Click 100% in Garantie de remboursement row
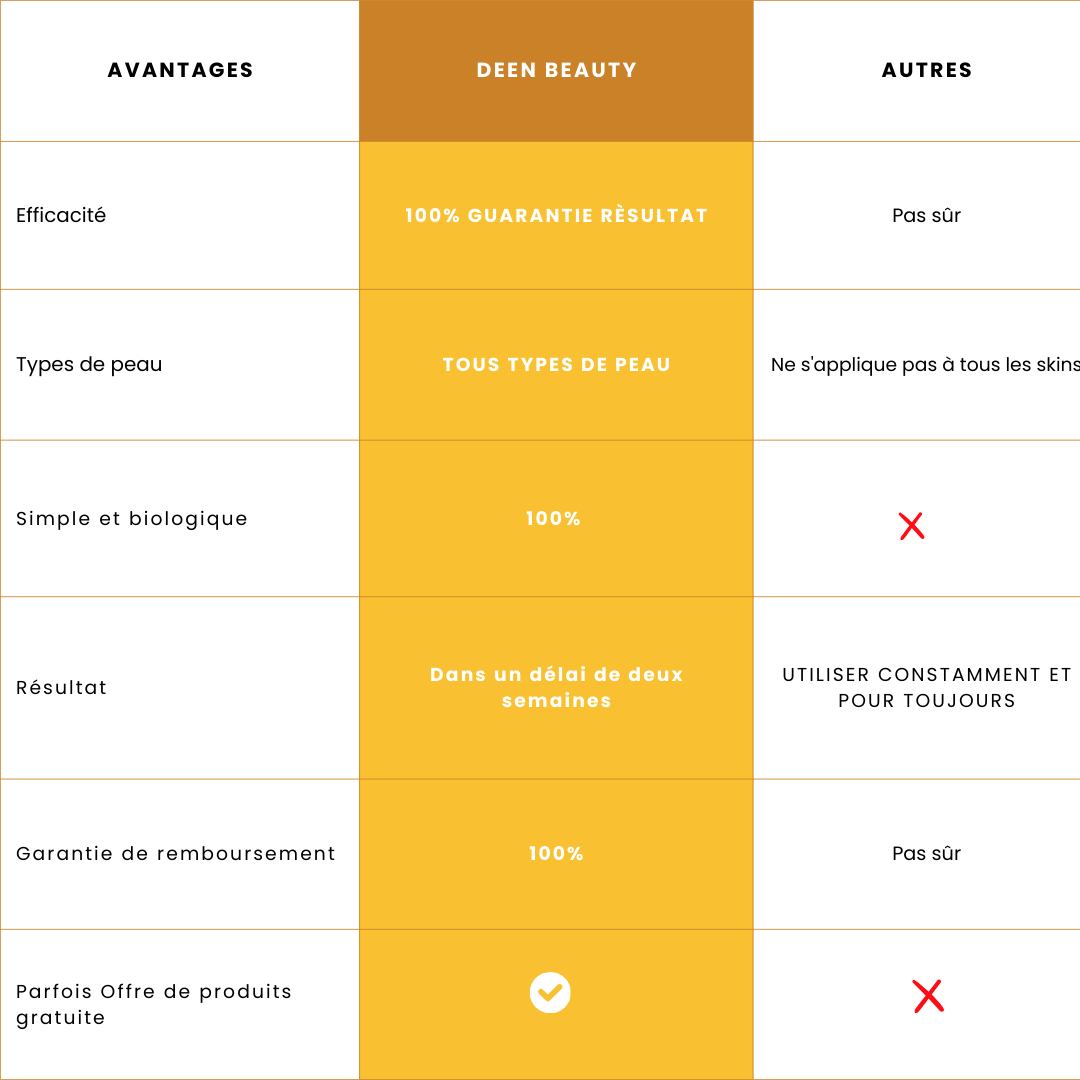Viewport: 1080px width, 1080px height. click(x=556, y=853)
